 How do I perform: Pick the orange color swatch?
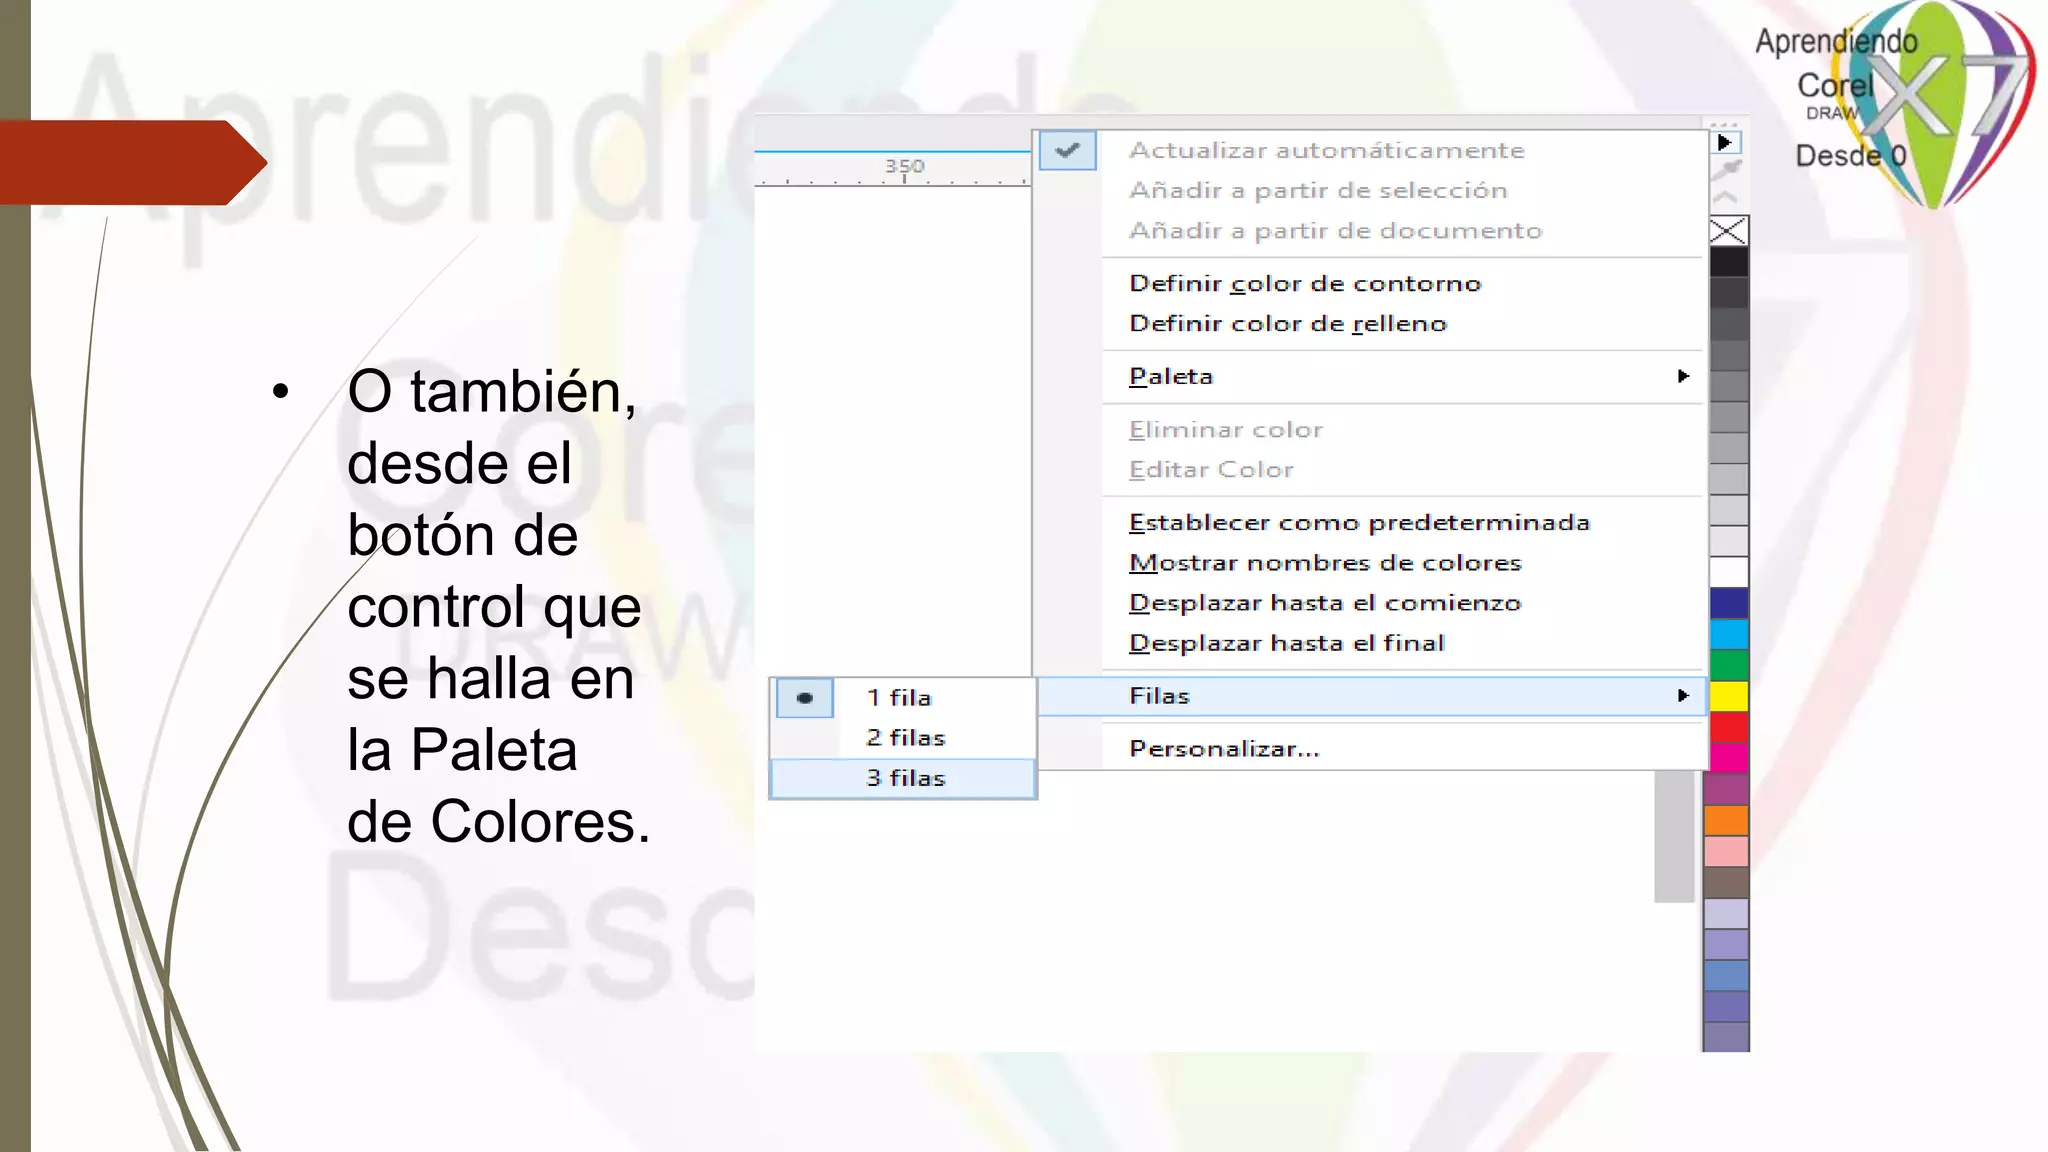[x=1726, y=820]
